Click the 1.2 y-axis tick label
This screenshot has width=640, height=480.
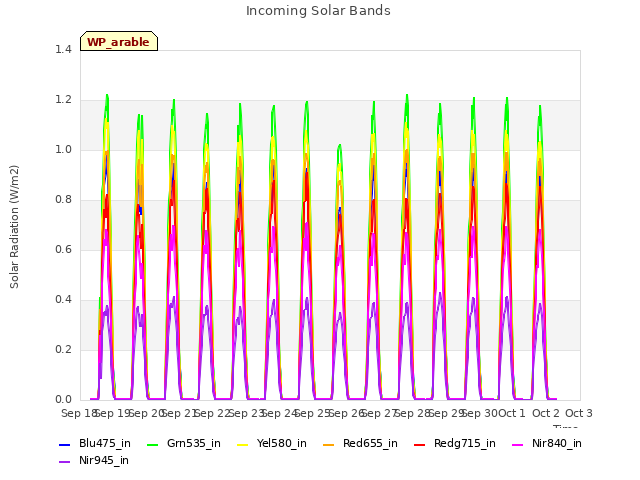63,100
